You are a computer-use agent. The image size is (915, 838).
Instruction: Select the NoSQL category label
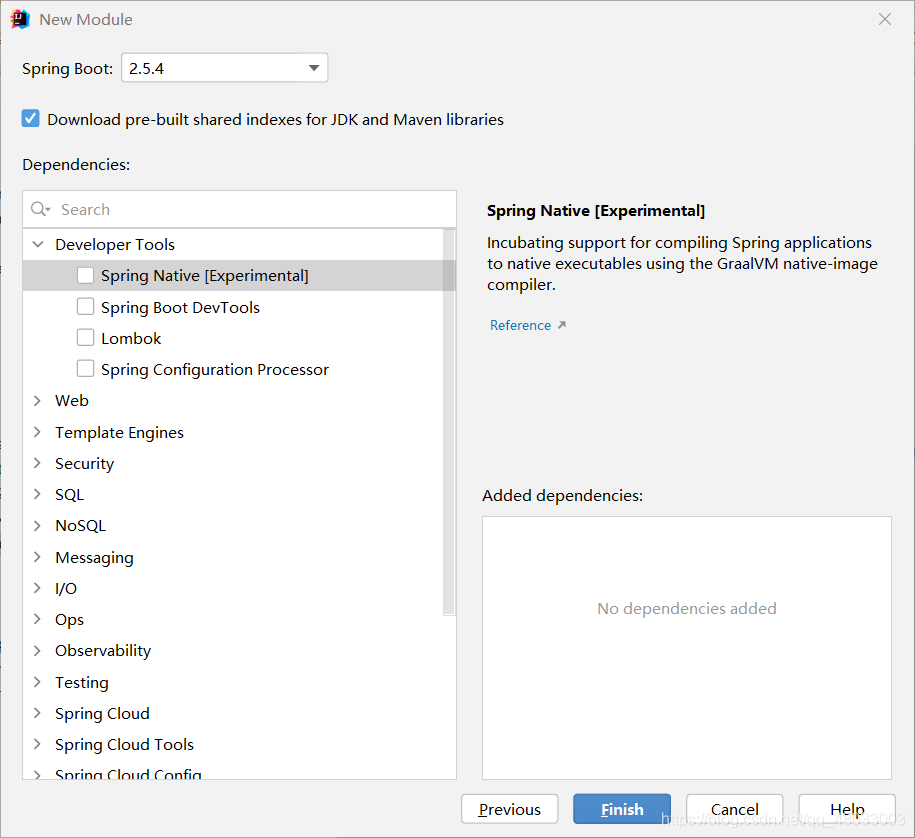click(81, 525)
